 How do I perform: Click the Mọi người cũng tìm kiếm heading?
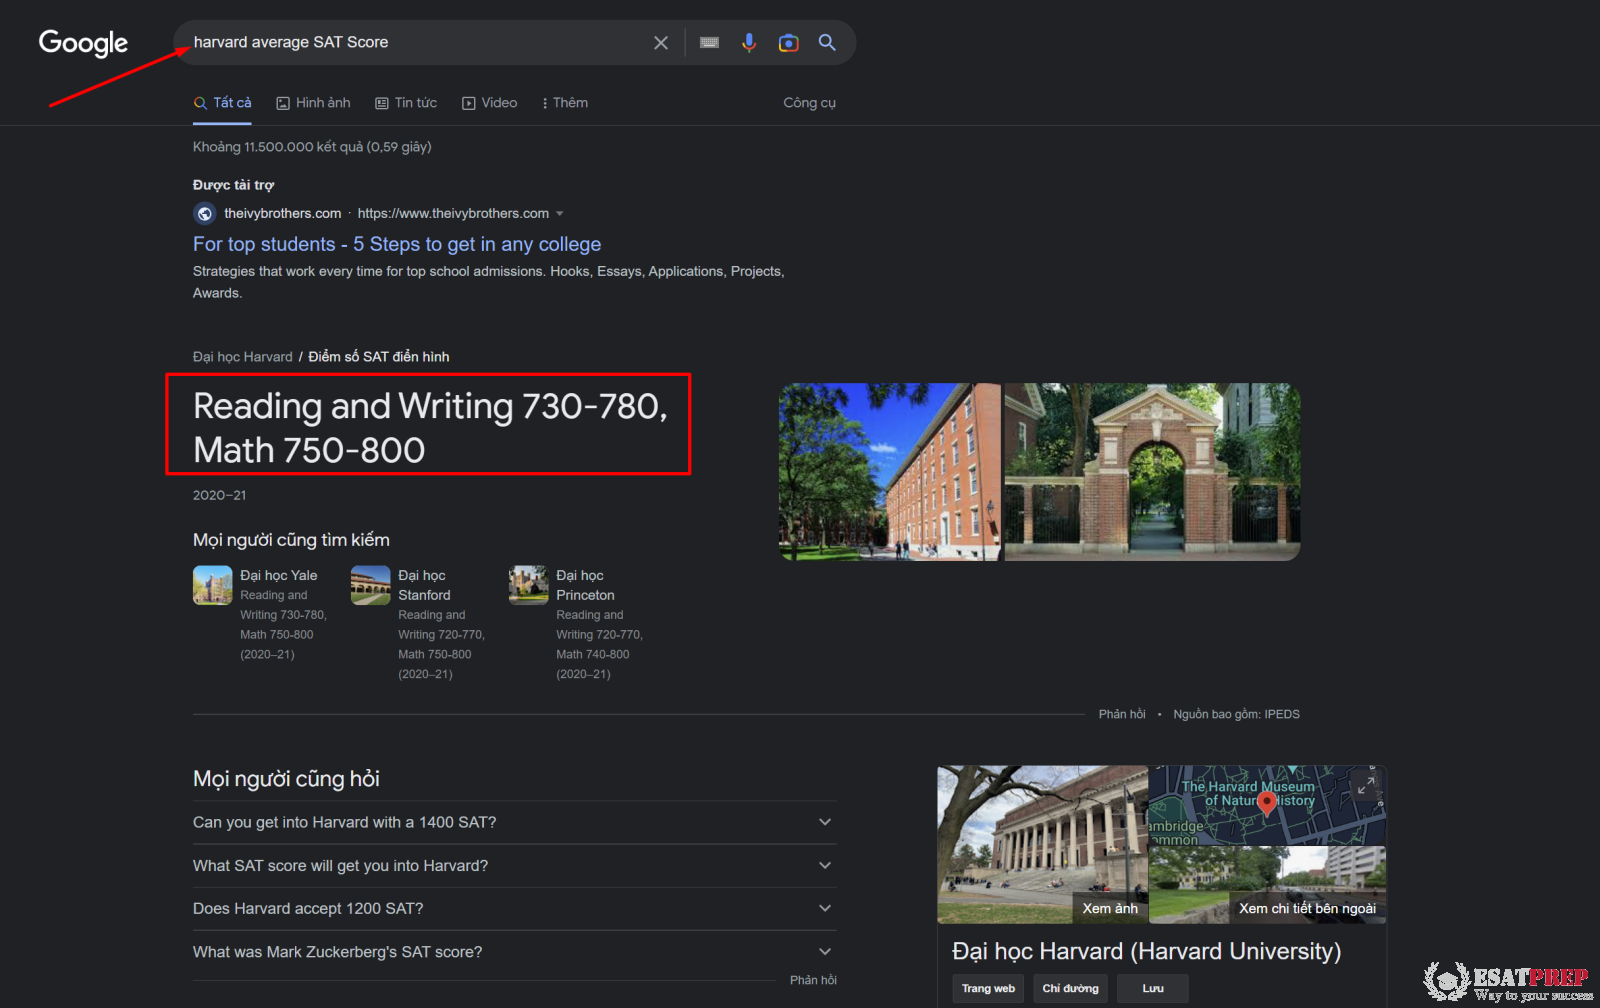[x=291, y=540]
